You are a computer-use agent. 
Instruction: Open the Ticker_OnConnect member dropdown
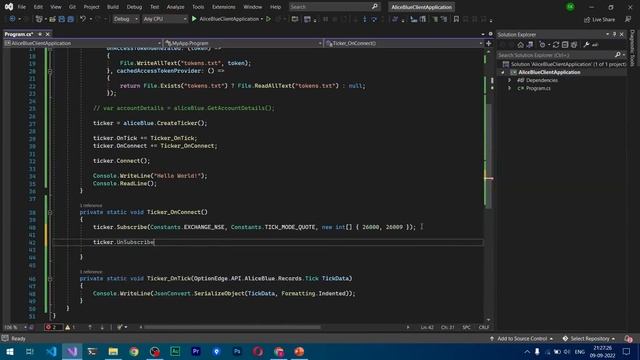point(404,43)
